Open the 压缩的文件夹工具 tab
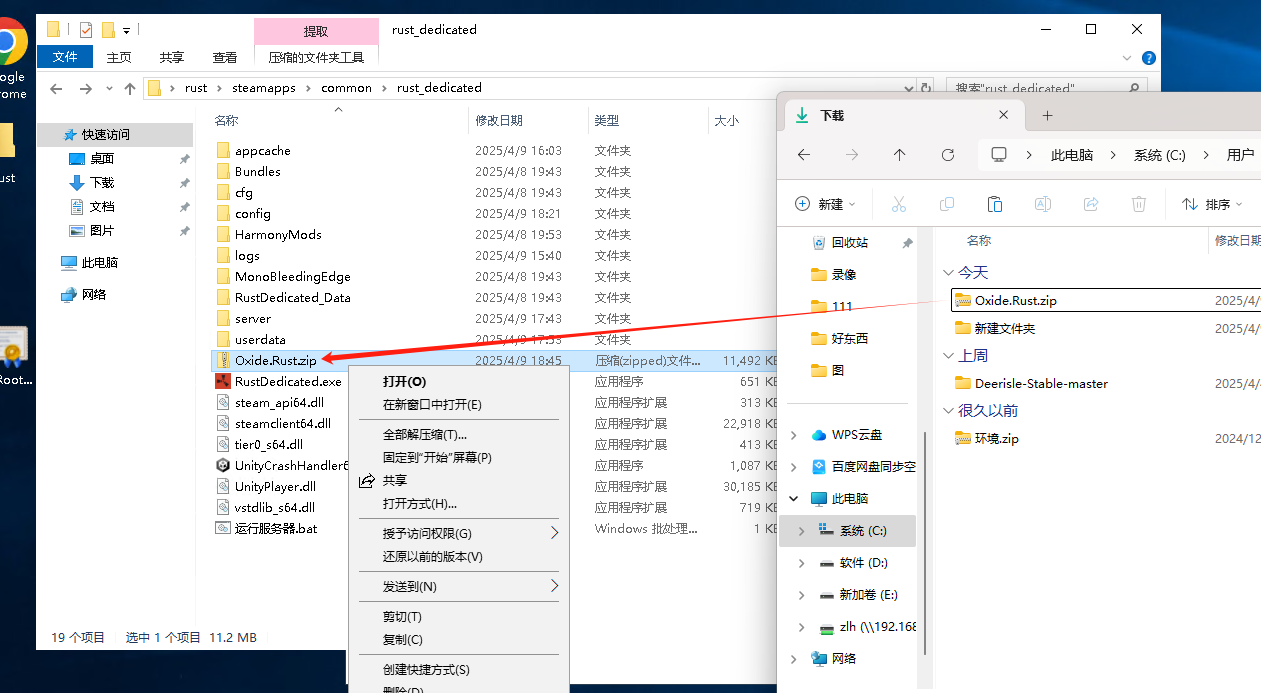This screenshot has height=693, width=1261. pos(316,58)
